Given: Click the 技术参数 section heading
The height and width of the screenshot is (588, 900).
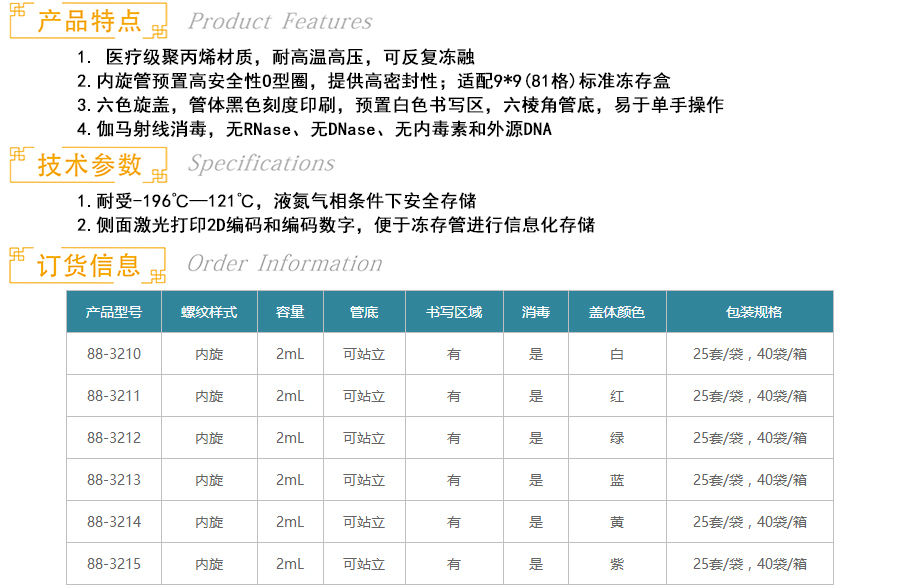Looking at the screenshot, I should [x=89, y=164].
